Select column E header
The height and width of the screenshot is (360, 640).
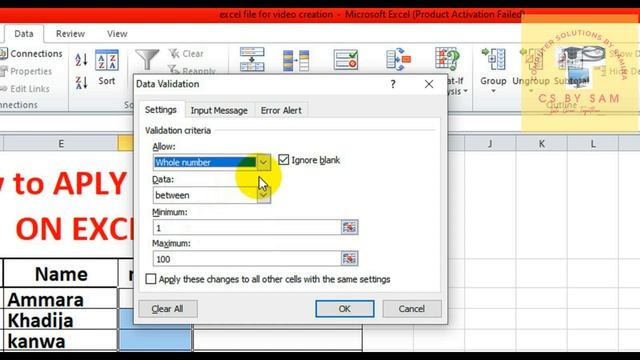click(x=61, y=144)
